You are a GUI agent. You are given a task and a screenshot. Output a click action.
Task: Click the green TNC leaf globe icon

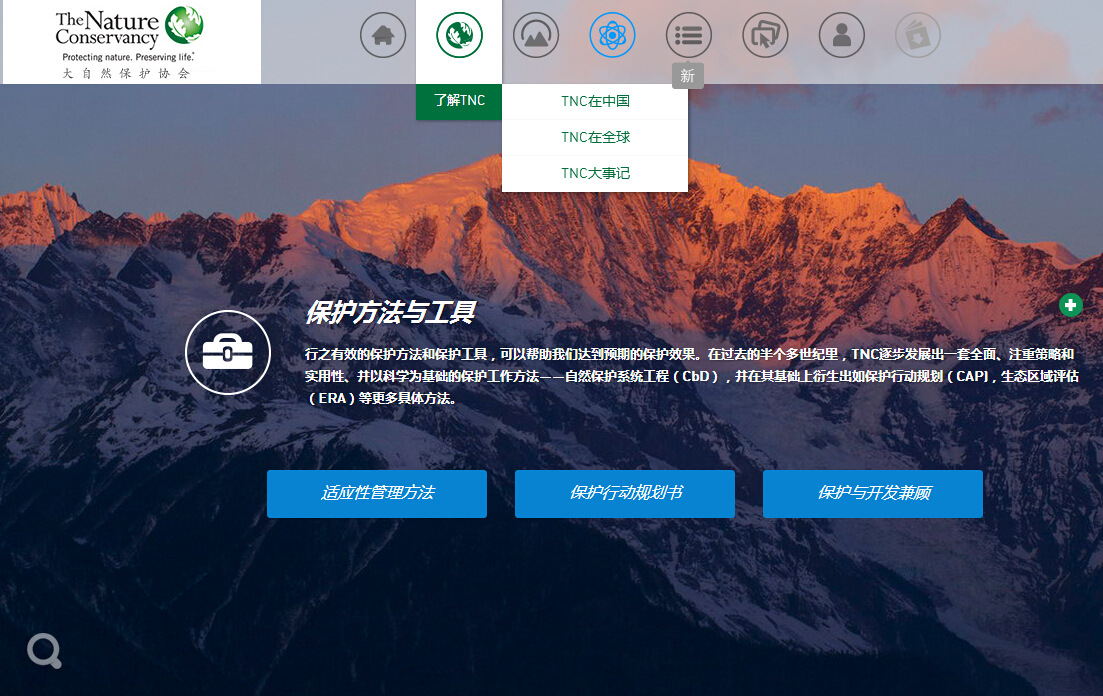(x=459, y=36)
